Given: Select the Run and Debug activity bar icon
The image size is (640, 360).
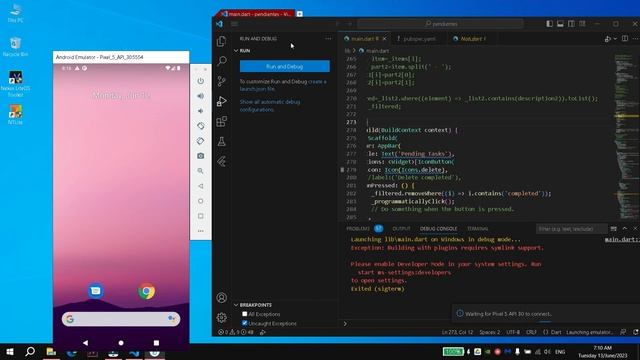Looking at the screenshot, I should click(x=222, y=101).
